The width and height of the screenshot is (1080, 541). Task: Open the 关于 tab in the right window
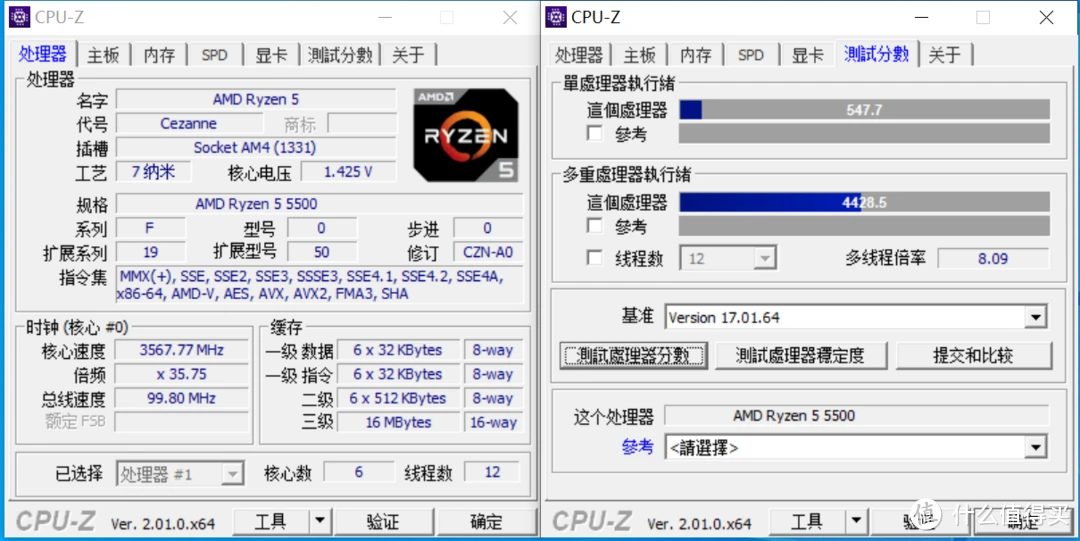point(944,55)
